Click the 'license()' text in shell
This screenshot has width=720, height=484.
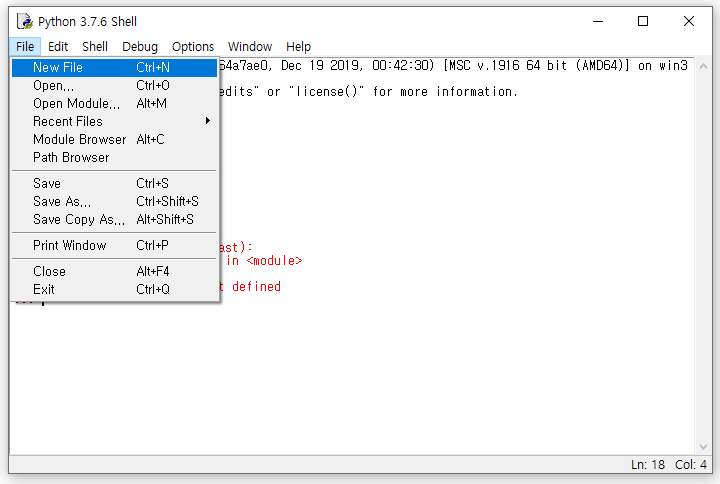click(x=326, y=91)
